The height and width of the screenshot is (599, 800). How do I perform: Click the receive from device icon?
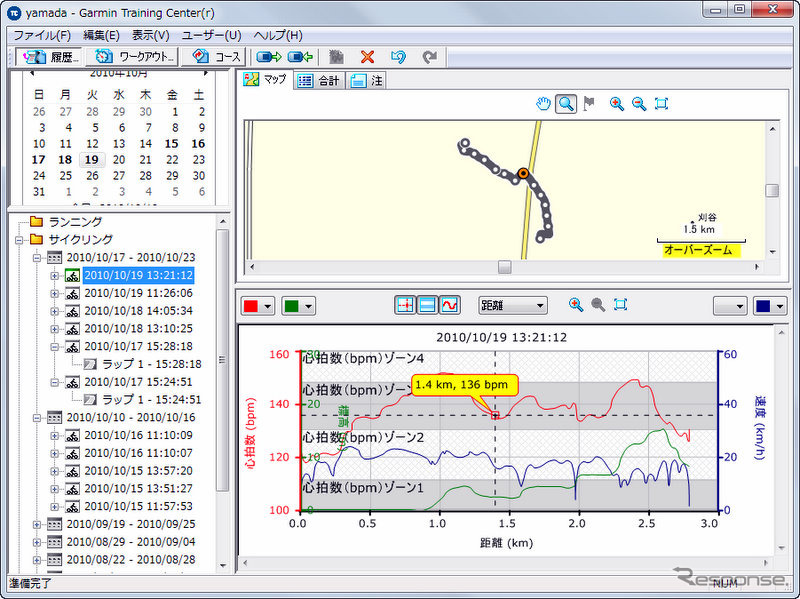[300, 57]
